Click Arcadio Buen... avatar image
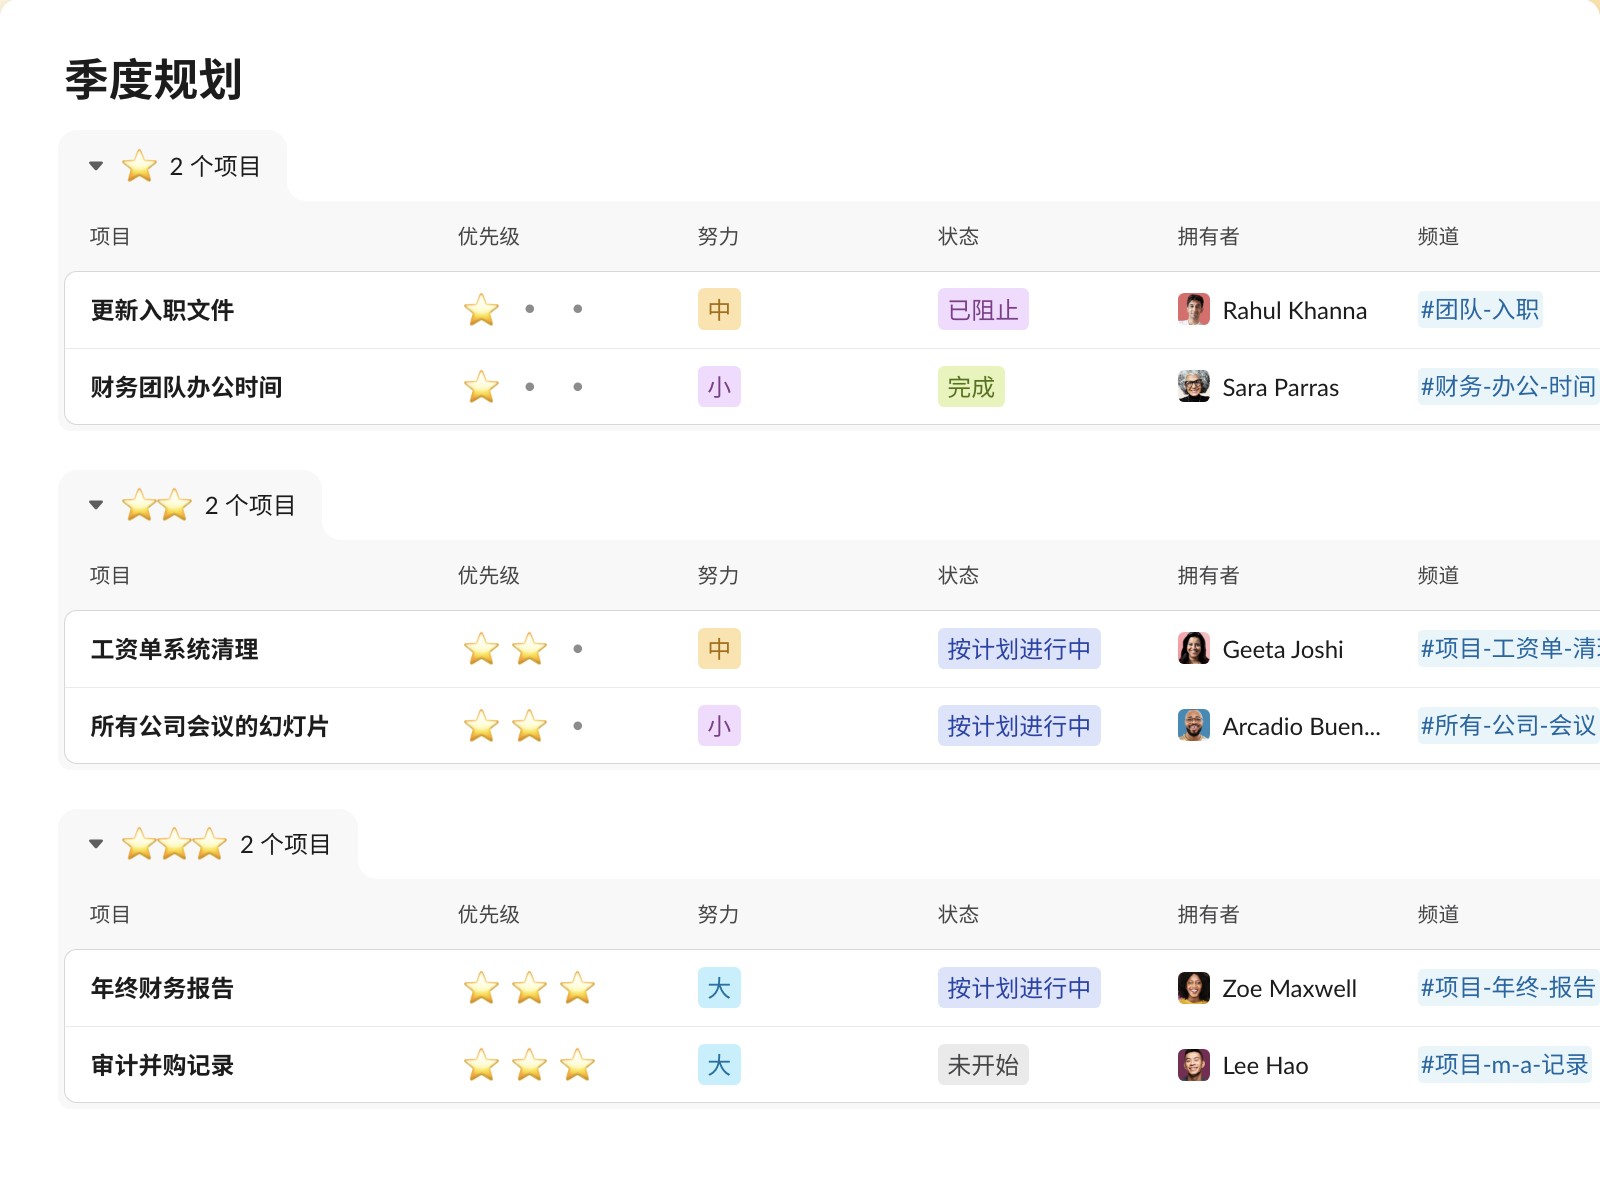 pyautogui.click(x=1193, y=726)
